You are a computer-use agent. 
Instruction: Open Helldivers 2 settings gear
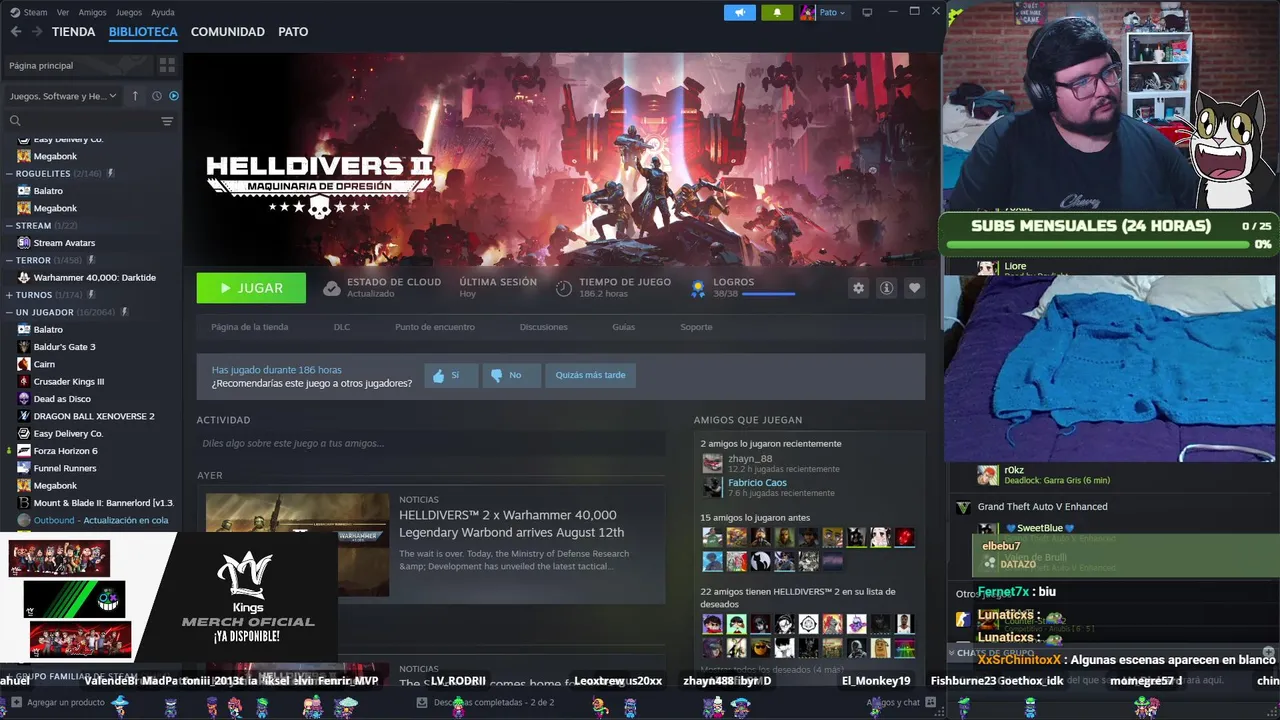click(858, 288)
